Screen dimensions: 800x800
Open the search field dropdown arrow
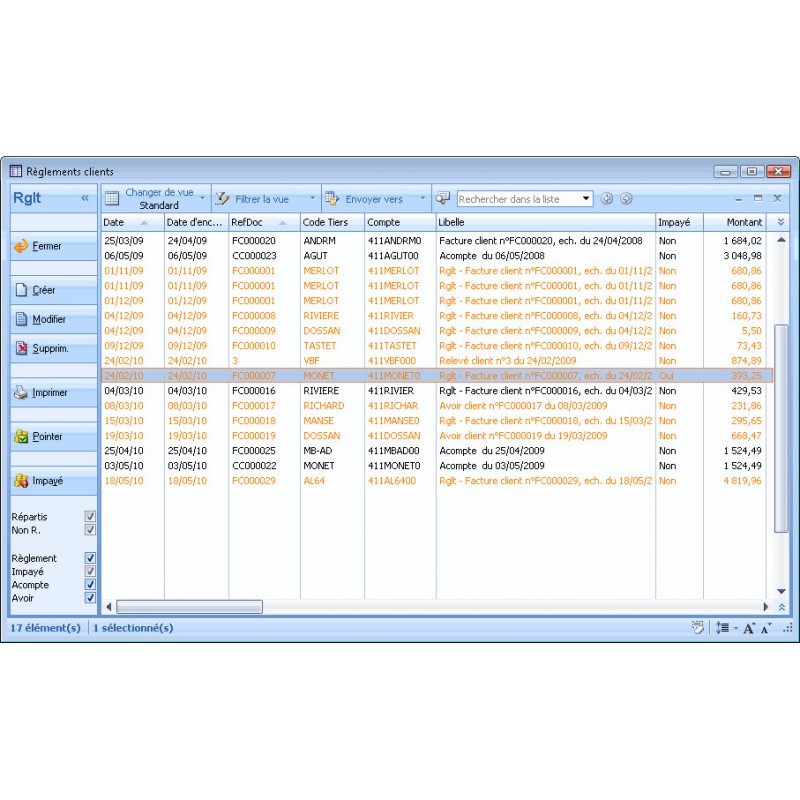pyautogui.click(x=586, y=198)
